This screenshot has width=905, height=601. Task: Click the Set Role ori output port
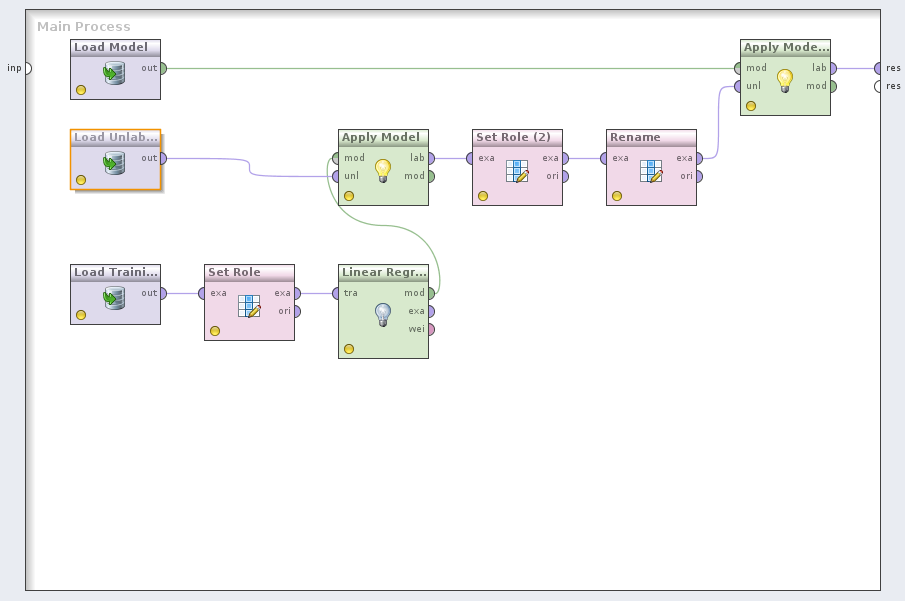(297, 311)
